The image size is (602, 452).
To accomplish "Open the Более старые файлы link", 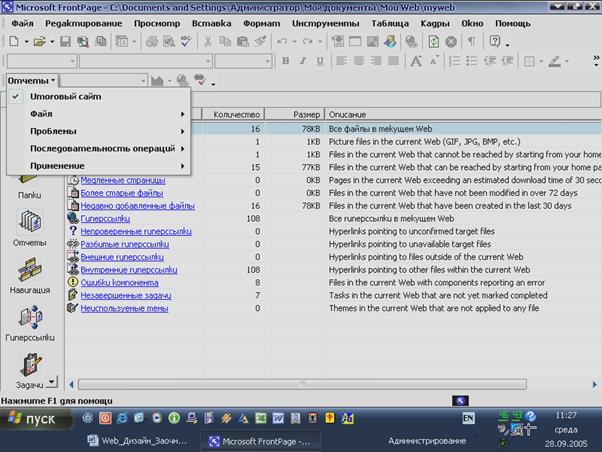I will pos(122,193).
